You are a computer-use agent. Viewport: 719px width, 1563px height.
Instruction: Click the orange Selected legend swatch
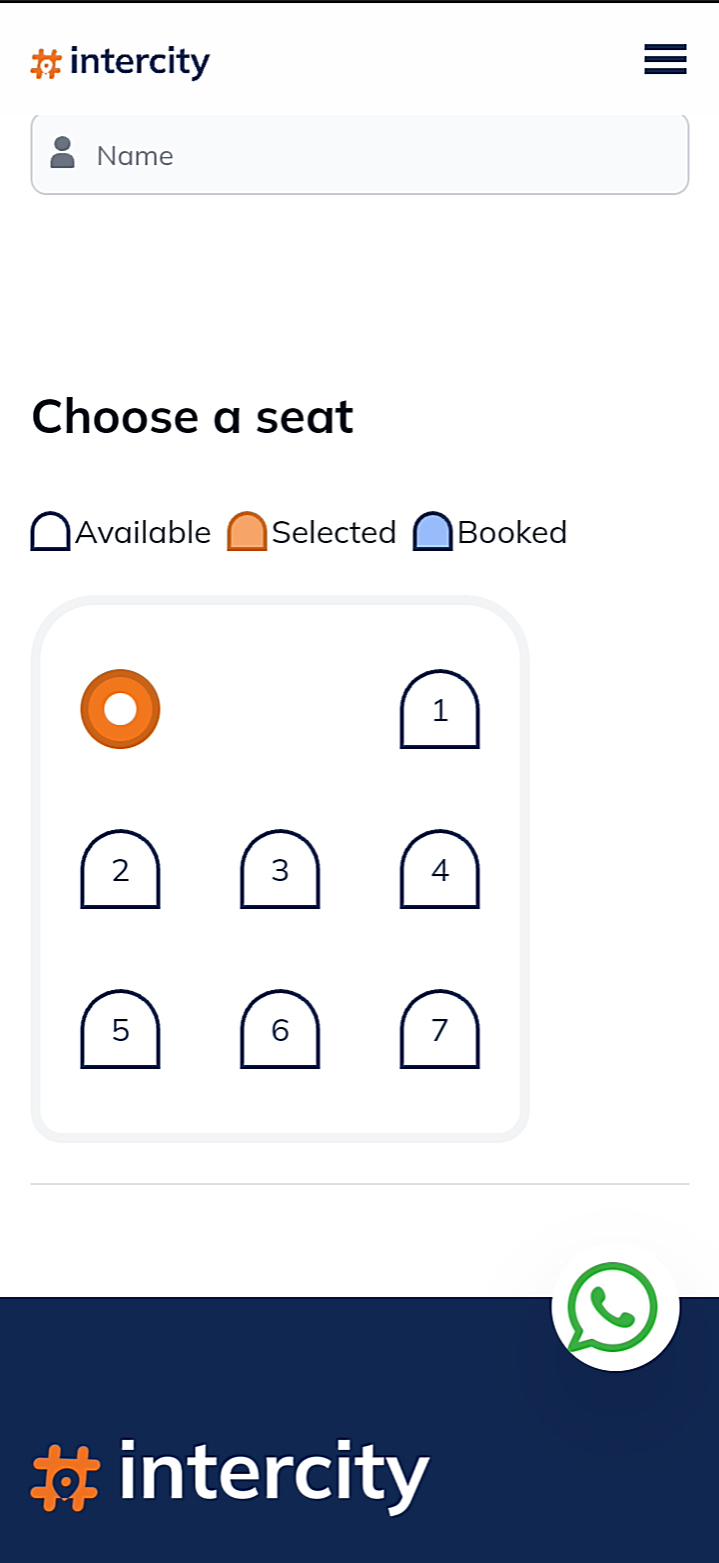(247, 532)
